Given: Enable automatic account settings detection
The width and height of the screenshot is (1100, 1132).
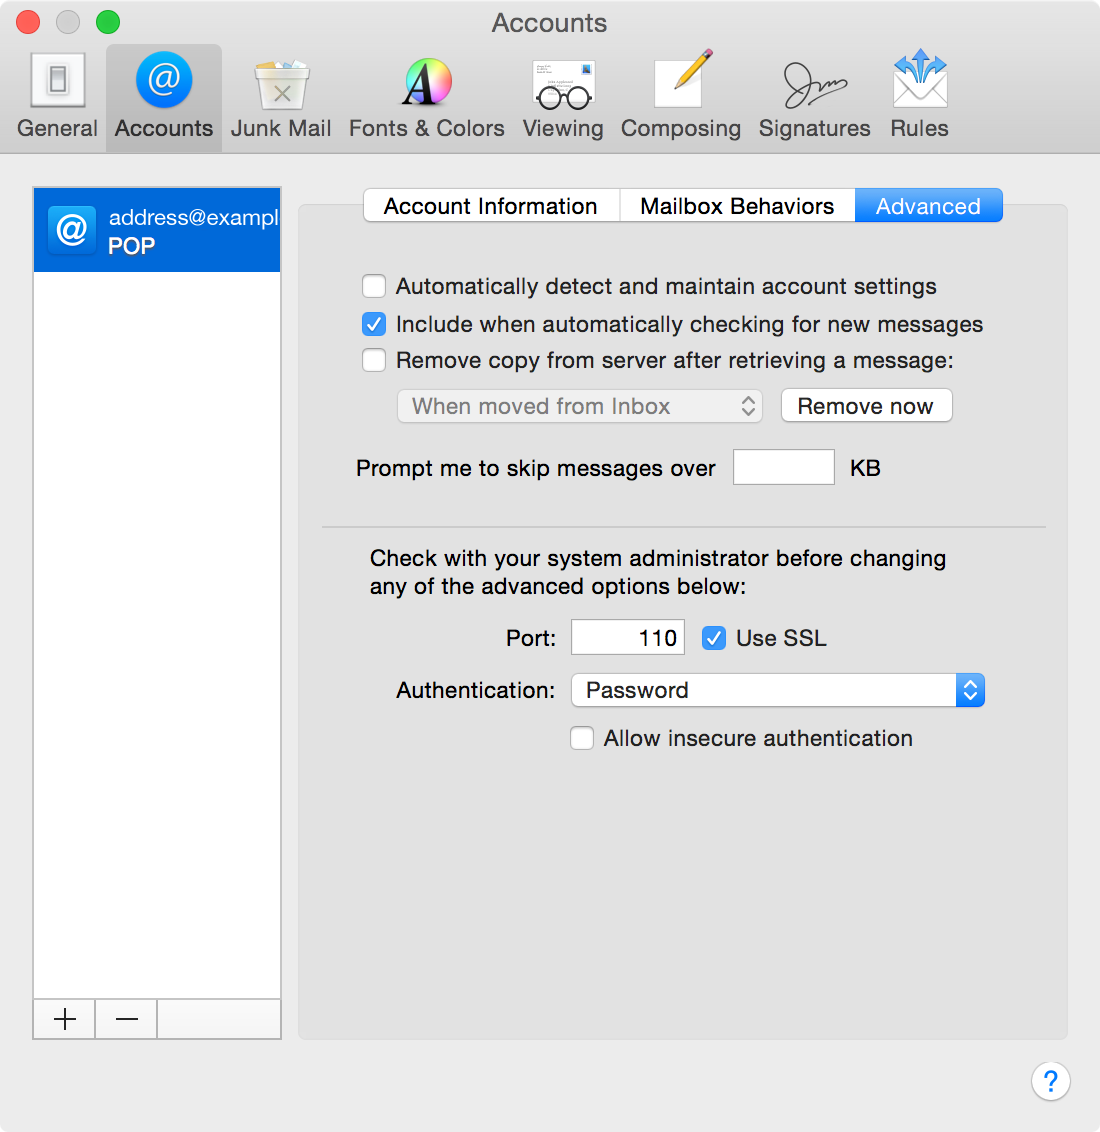Looking at the screenshot, I should point(373,286).
